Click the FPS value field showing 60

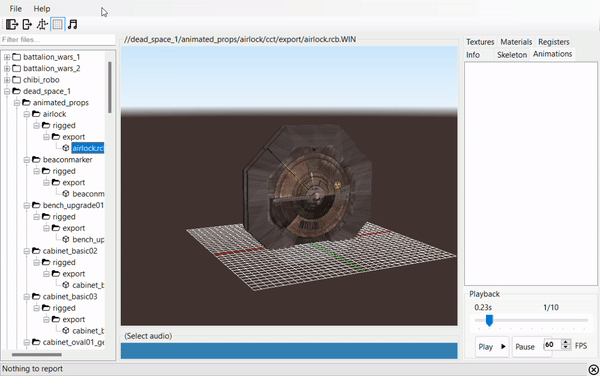pyautogui.click(x=552, y=344)
